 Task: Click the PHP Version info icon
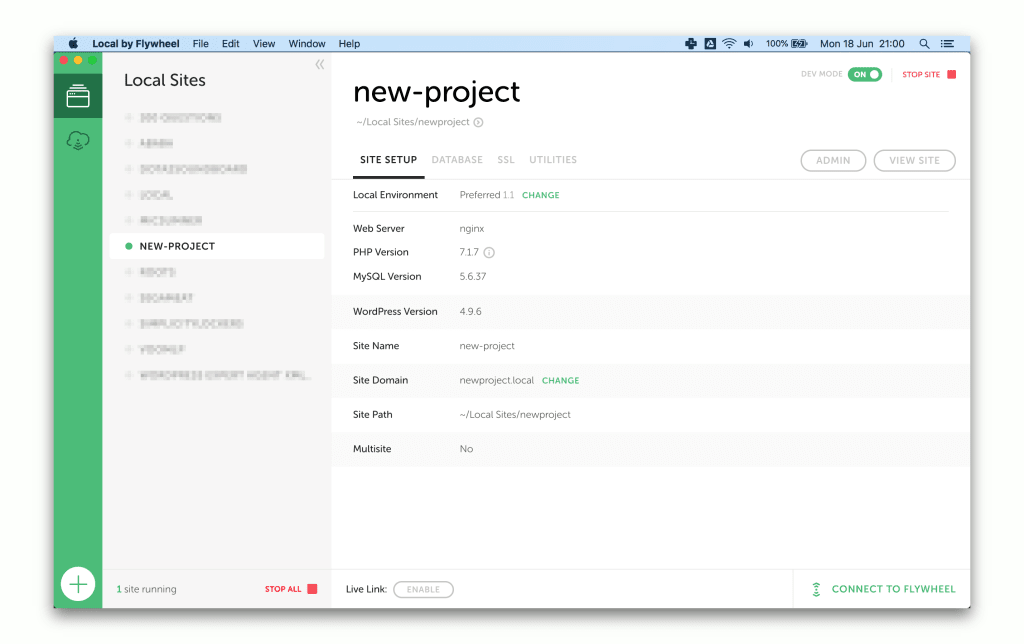tap(489, 253)
